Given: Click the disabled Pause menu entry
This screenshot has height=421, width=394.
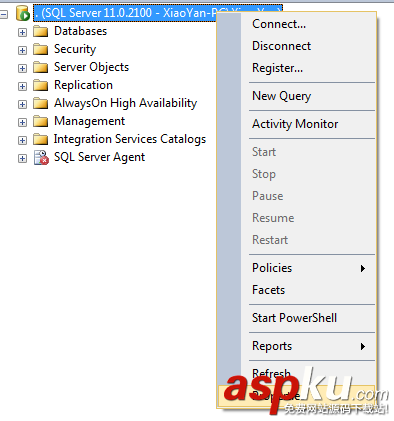Looking at the screenshot, I should [x=297, y=196].
